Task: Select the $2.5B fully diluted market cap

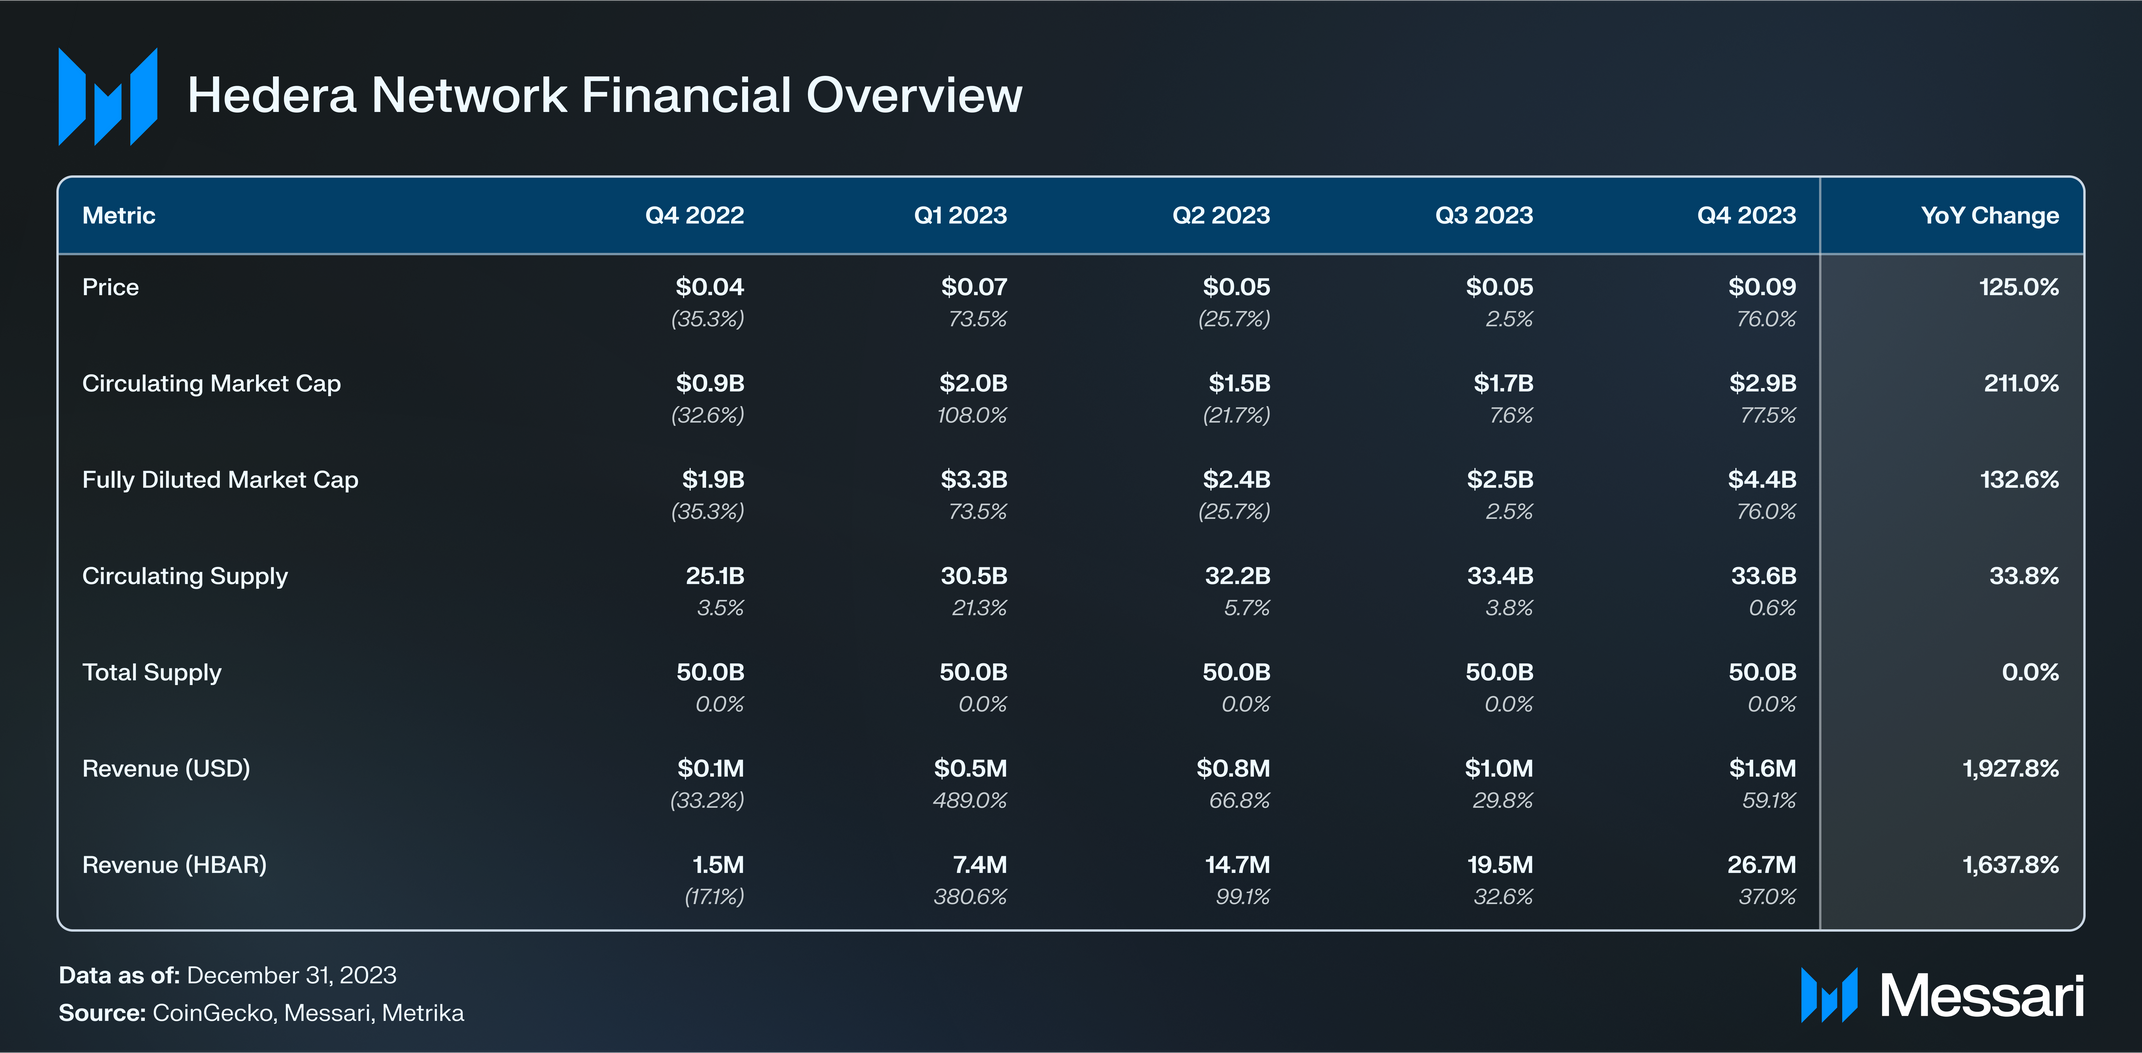Action: (1500, 480)
